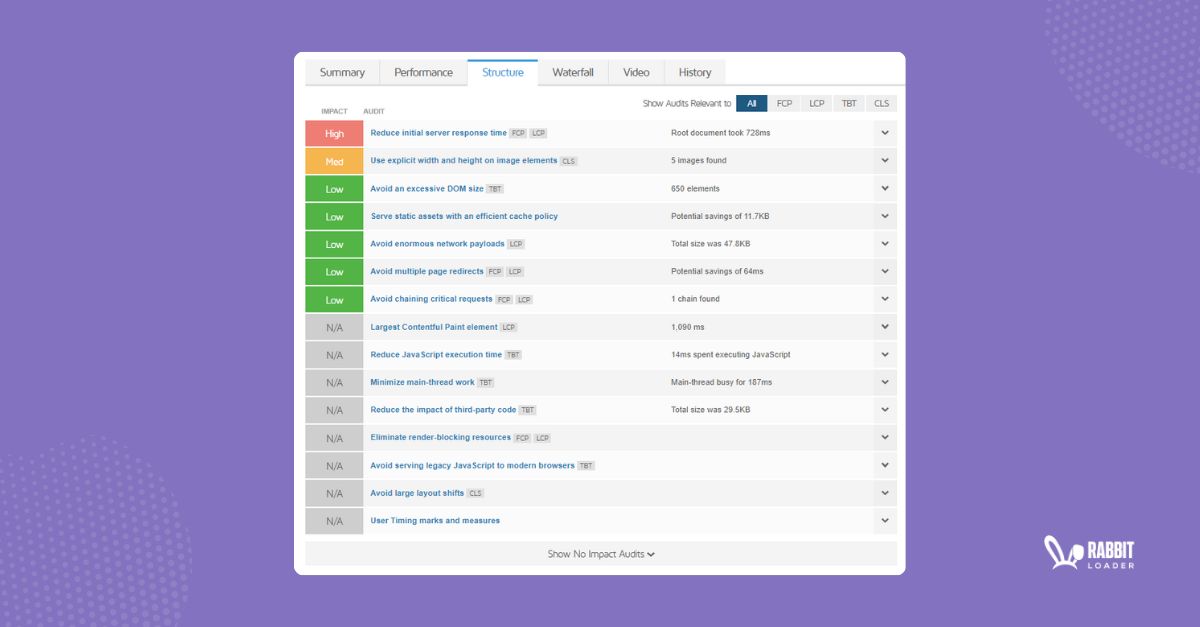Switch to the Waterfall tab

pyautogui.click(x=572, y=72)
